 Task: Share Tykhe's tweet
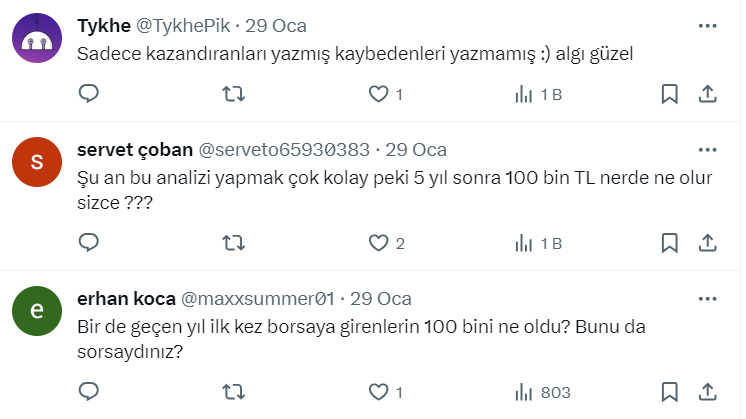[707, 94]
